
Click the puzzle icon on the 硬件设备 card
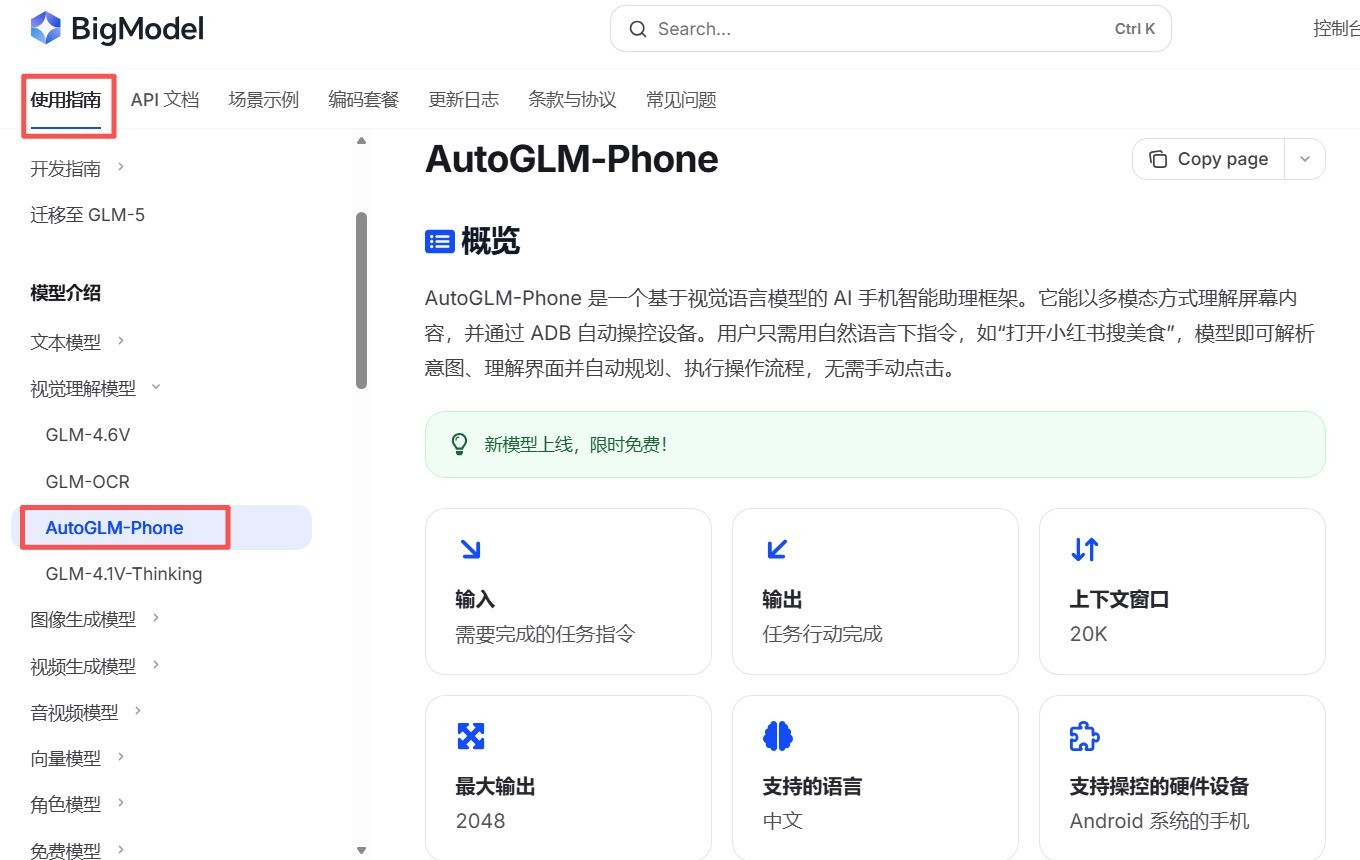[1084, 735]
